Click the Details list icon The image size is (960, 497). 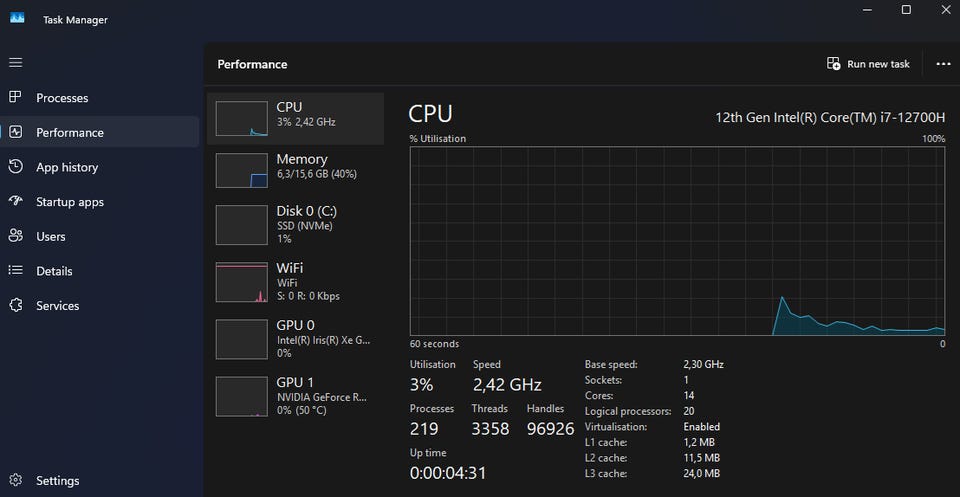[15, 271]
